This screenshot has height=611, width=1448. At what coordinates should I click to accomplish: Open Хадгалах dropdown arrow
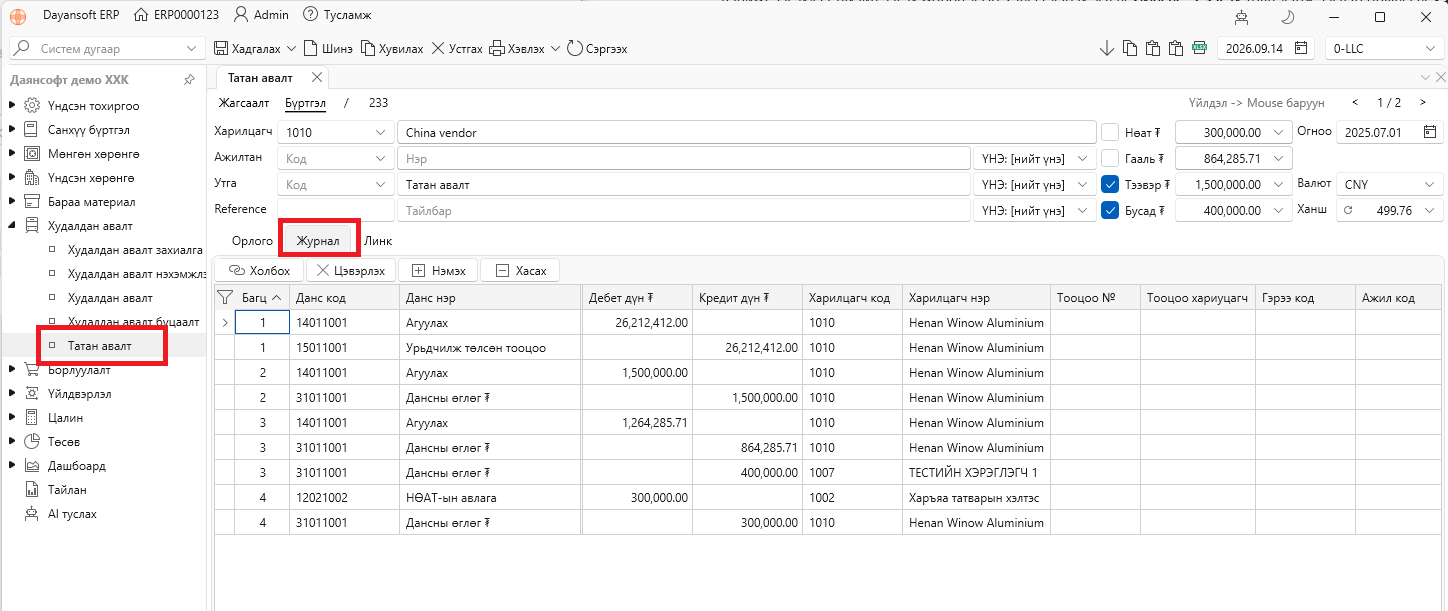291,48
